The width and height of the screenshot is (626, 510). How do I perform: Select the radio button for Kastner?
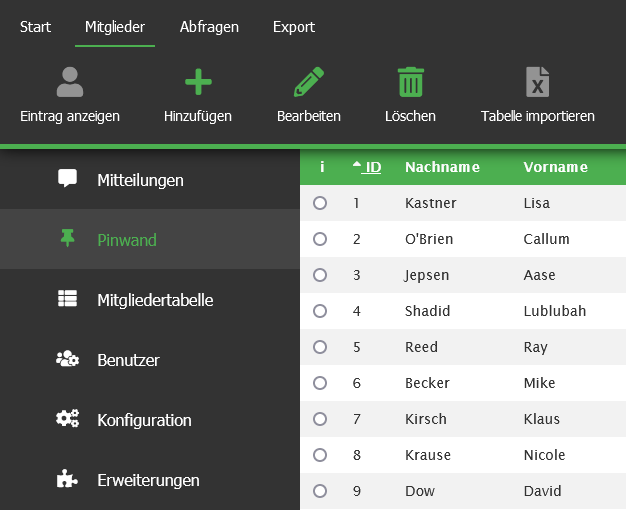(x=320, y=203)
